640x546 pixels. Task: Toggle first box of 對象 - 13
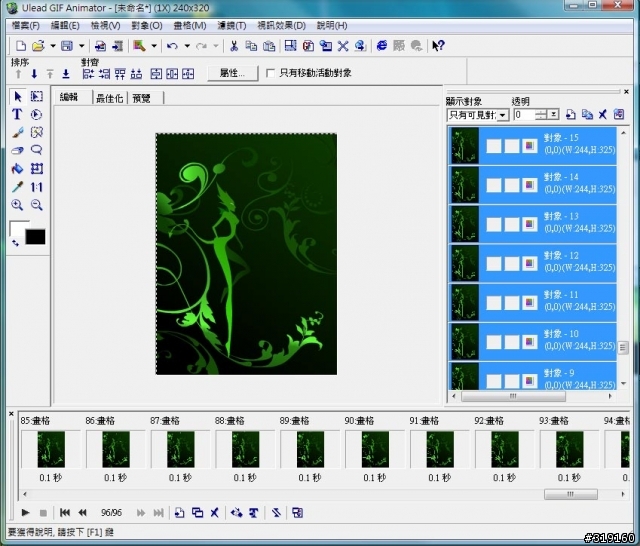pyautogui.click(x=494, y=224)
